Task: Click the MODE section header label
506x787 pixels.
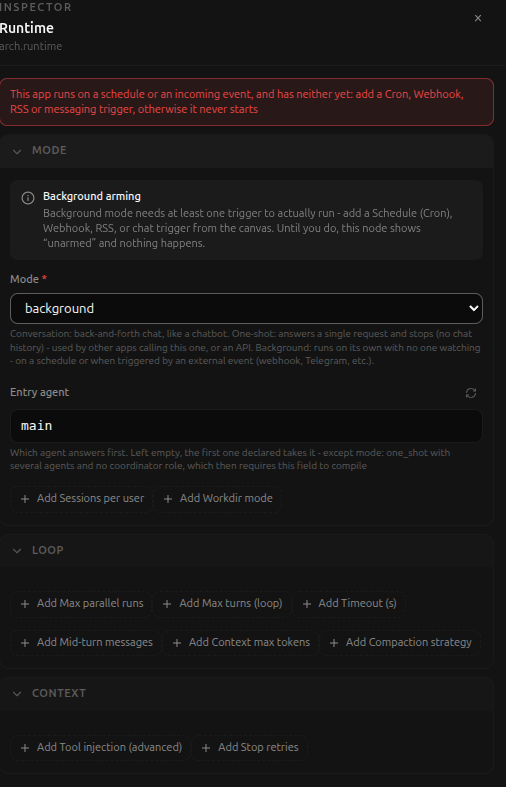Action: pos(49,151)
